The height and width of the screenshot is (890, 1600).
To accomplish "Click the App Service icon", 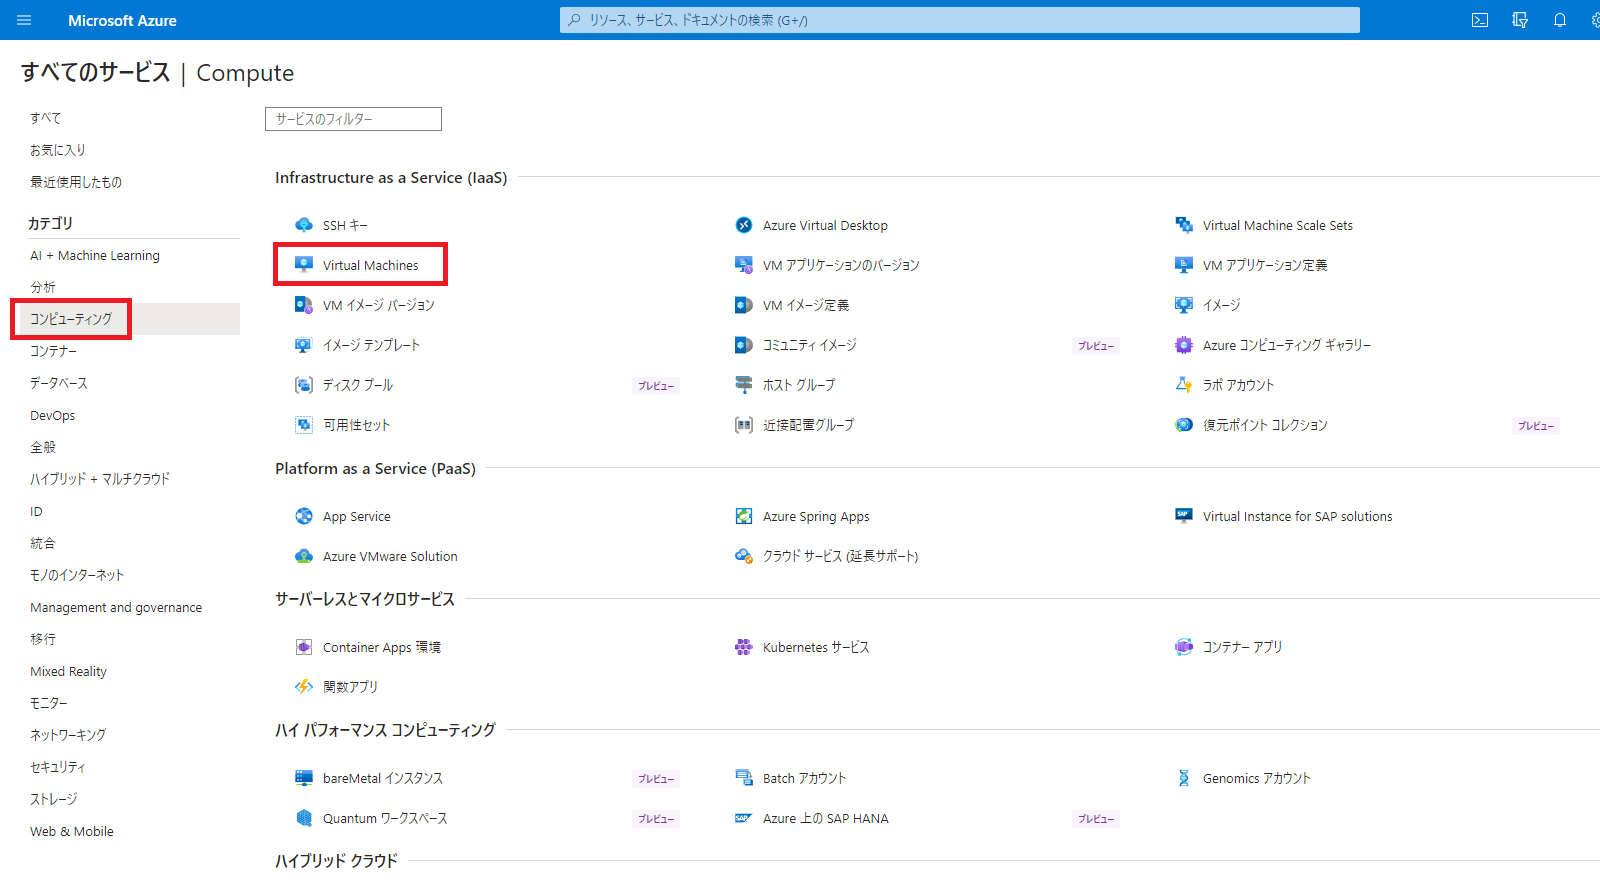I will coord(304,516).
